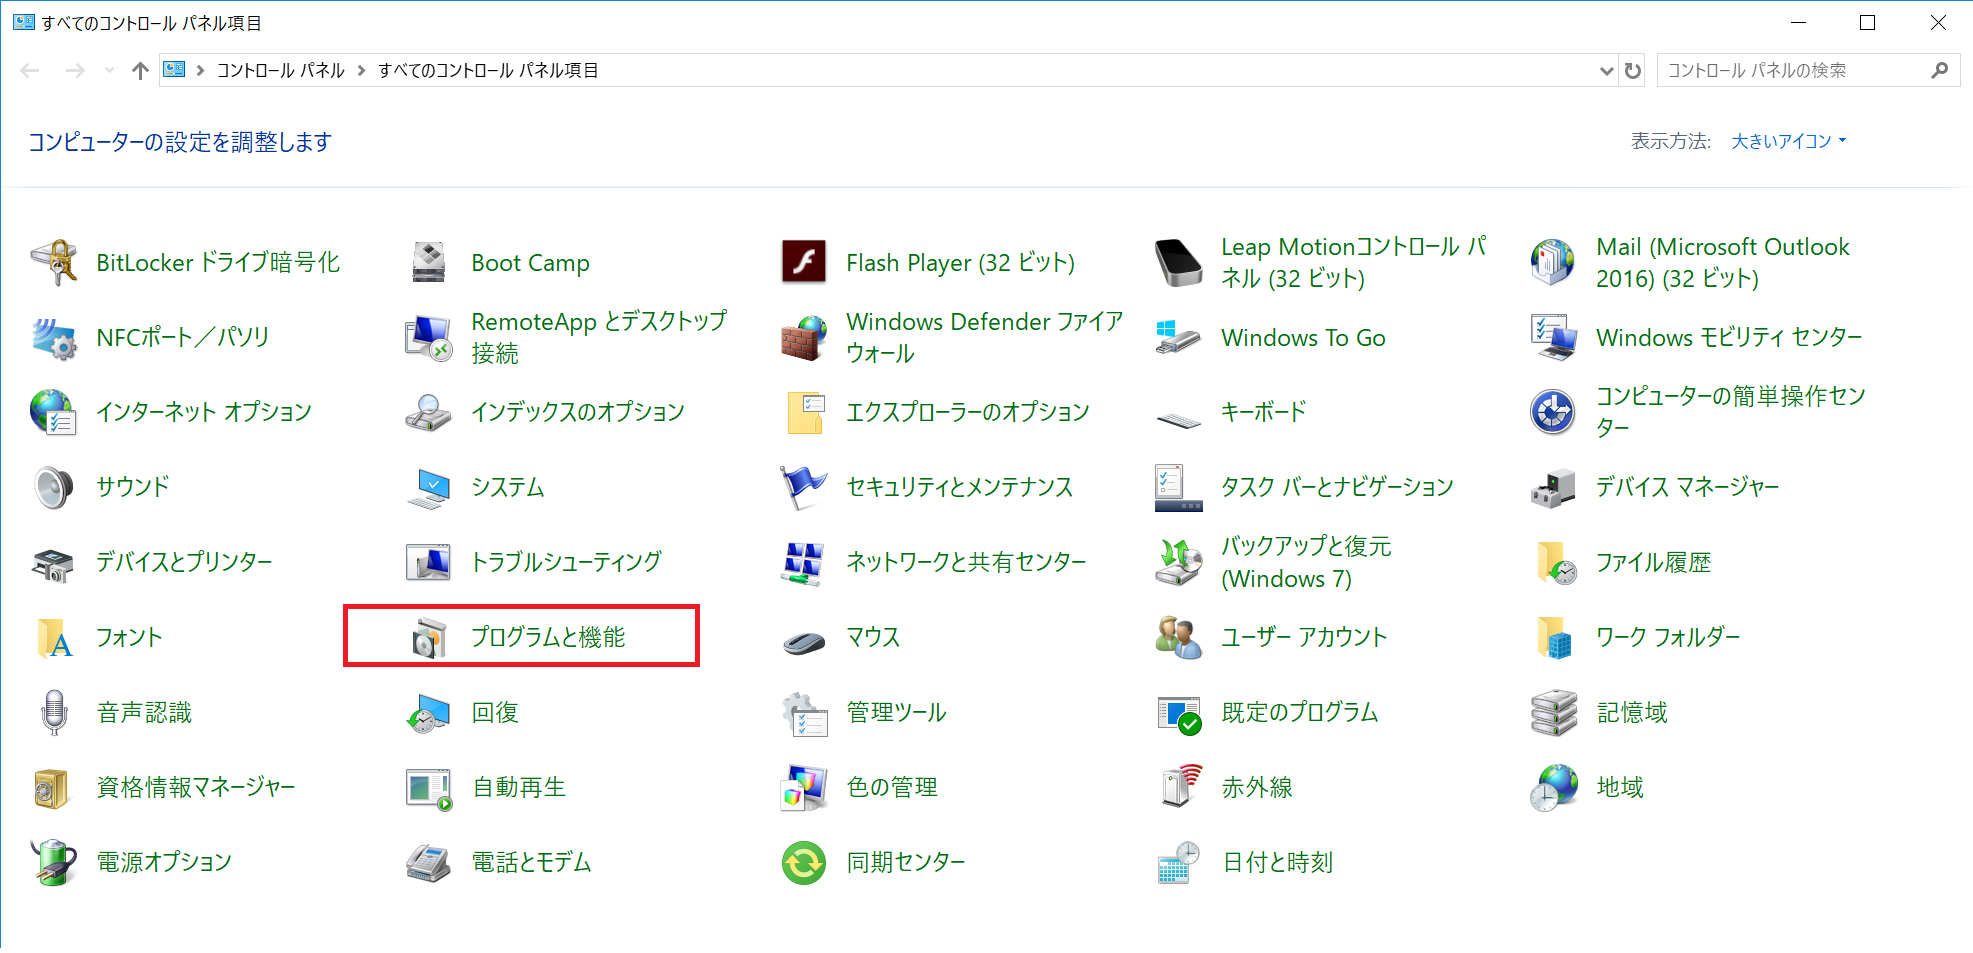
Task: Open the デバイス マネージャー icon
Action: (1554, 487)
